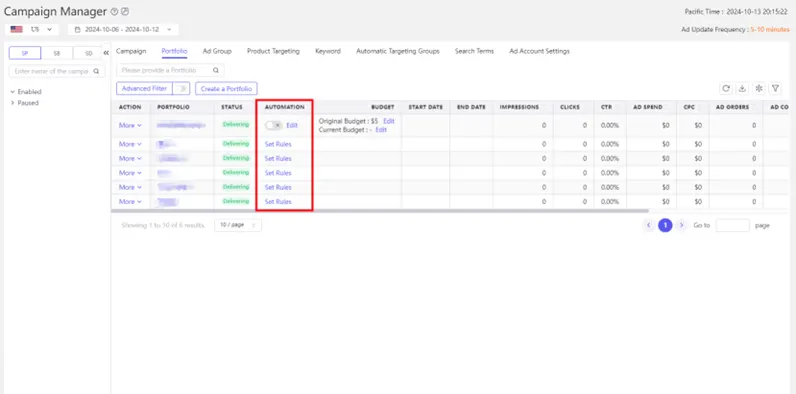Click the edit-note icon next to the help icon
The image size is (796, 394).
[x=125, y=12]
